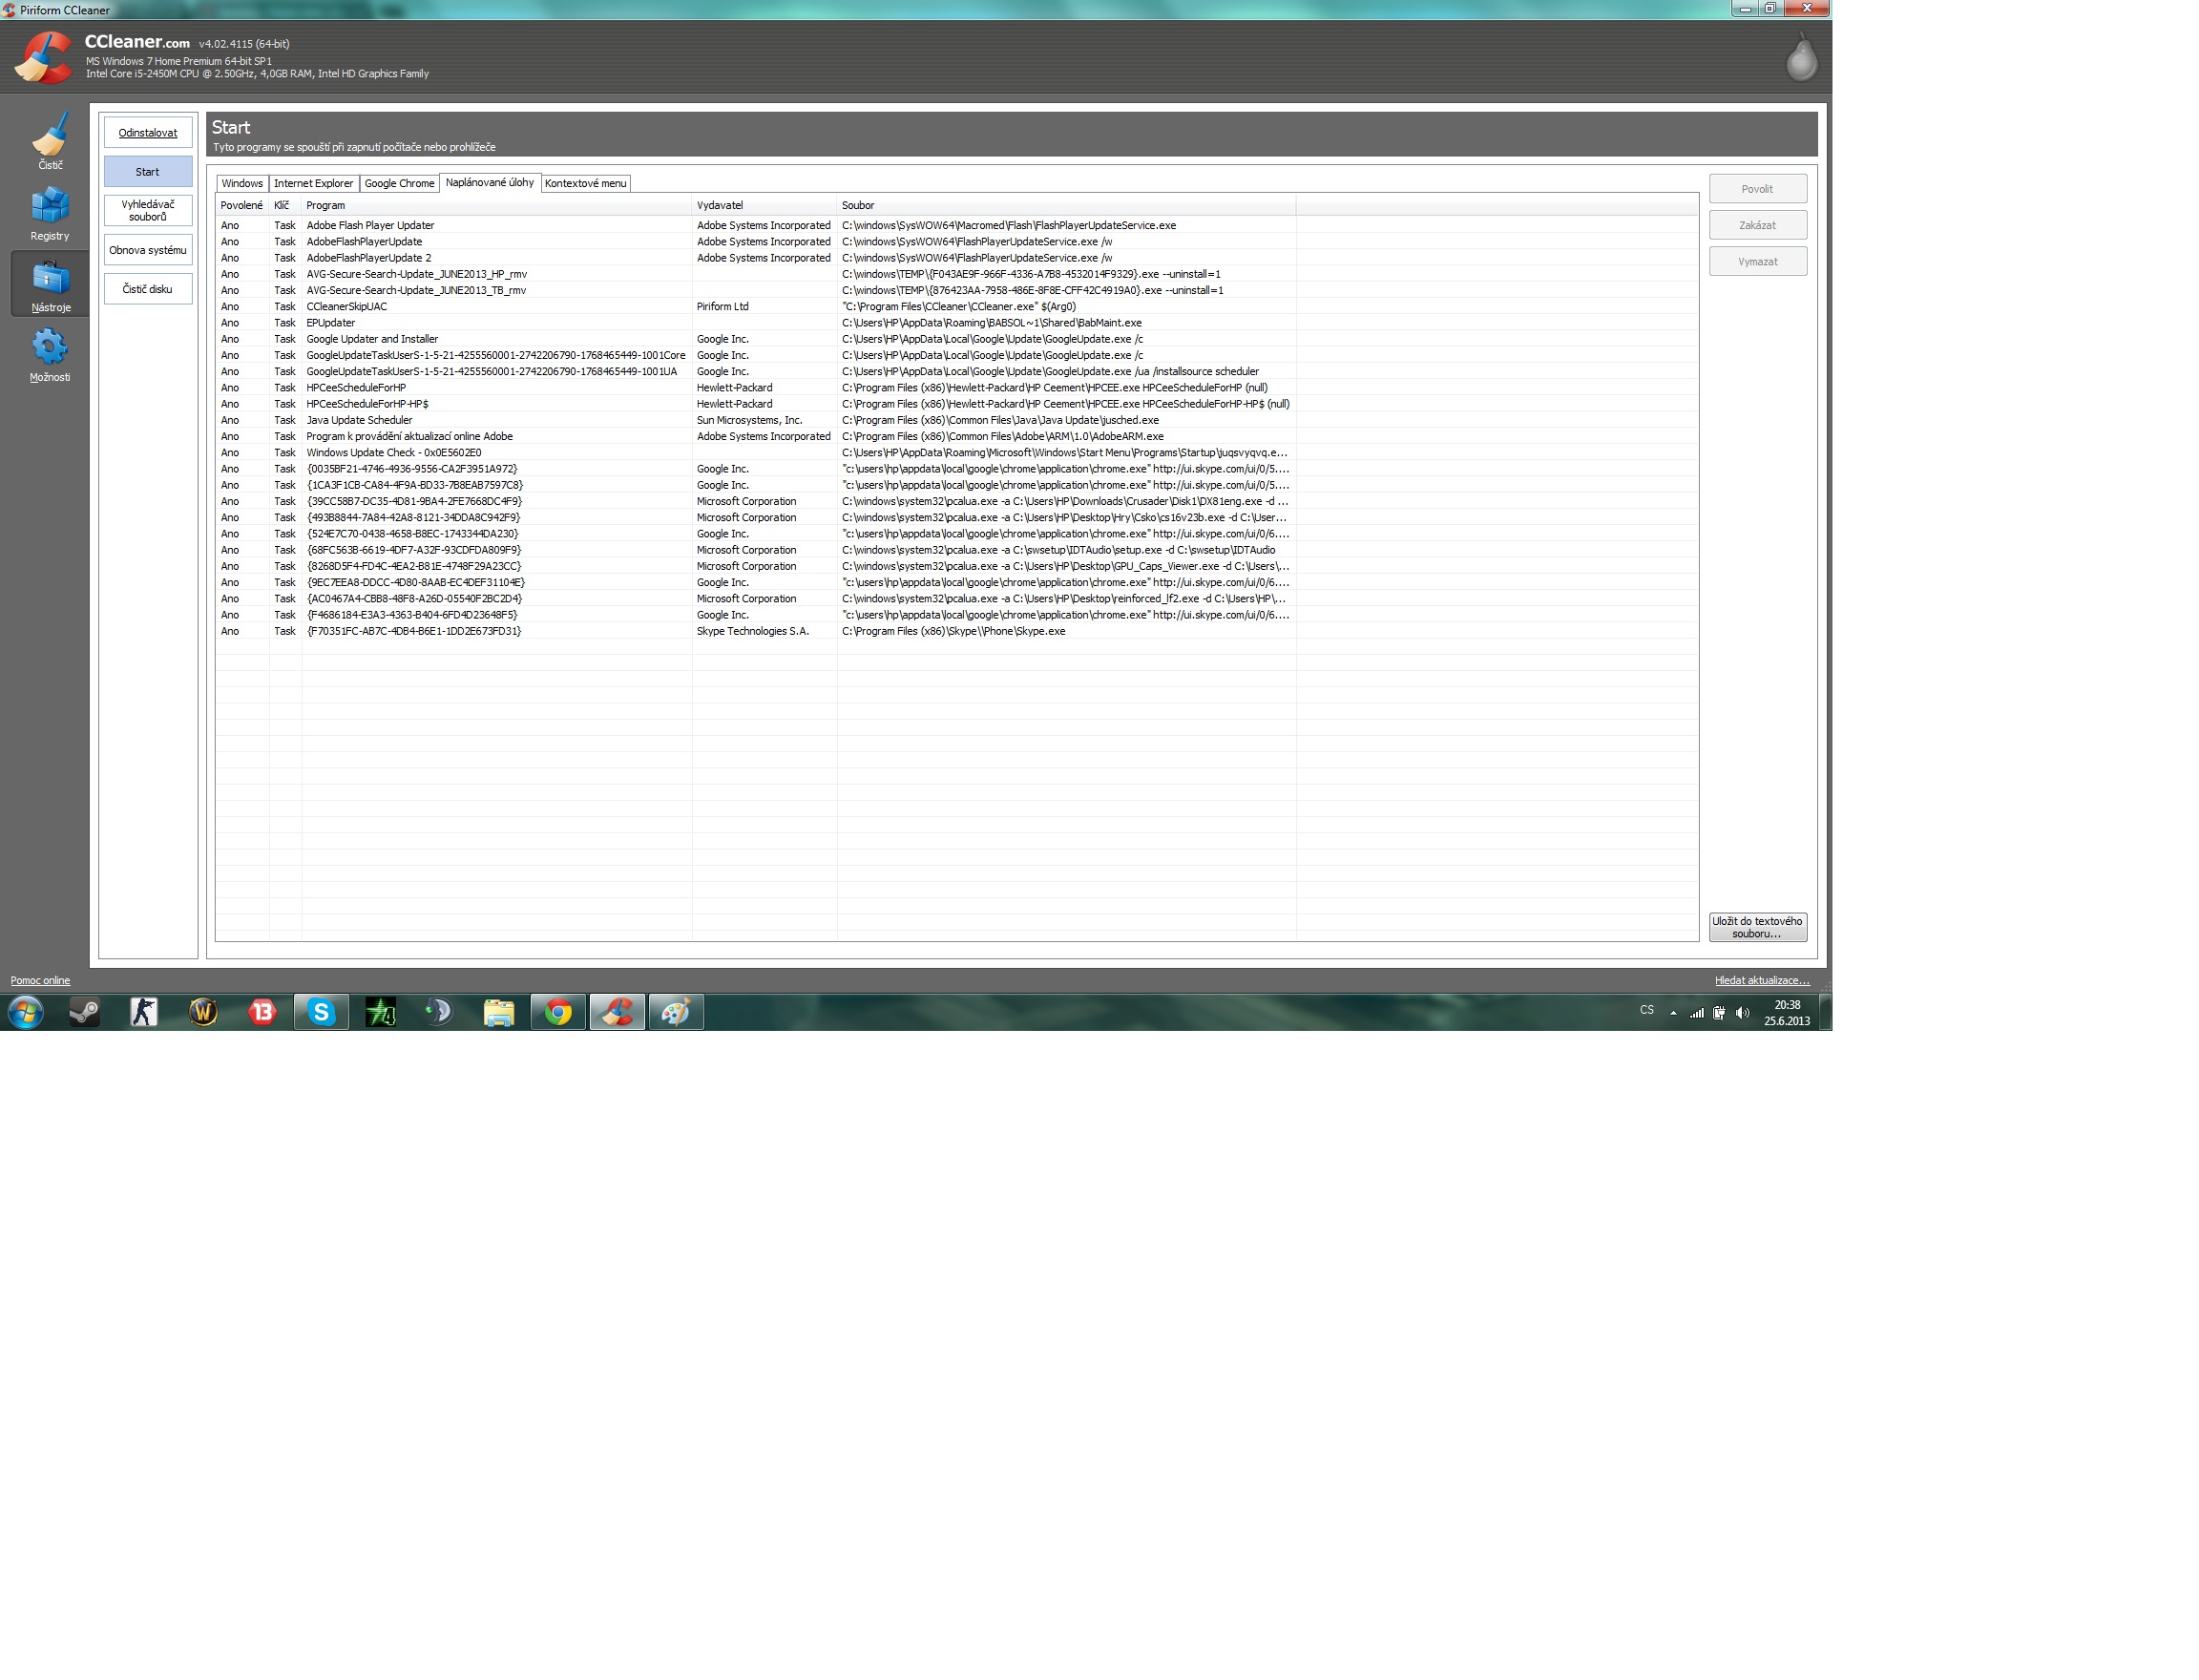Open the Kontextové menu tab
This screenshot has height=1680, width=2199.
click(585, 183)
